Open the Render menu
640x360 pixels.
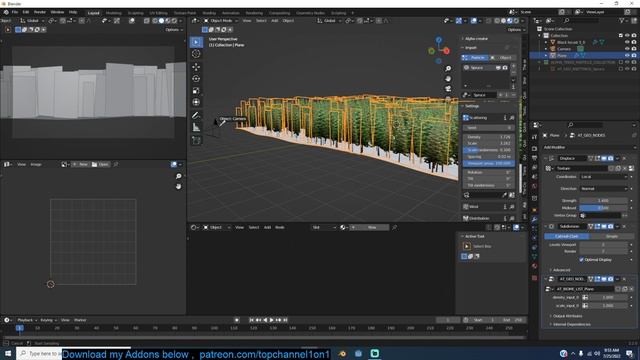[40, 12]
